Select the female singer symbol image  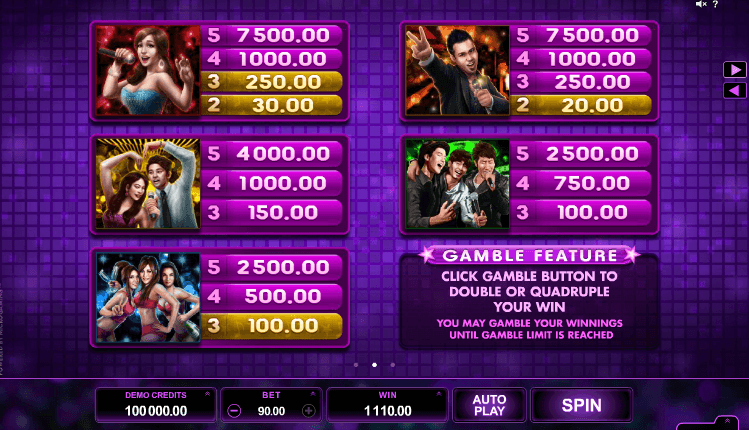[148, 70]
